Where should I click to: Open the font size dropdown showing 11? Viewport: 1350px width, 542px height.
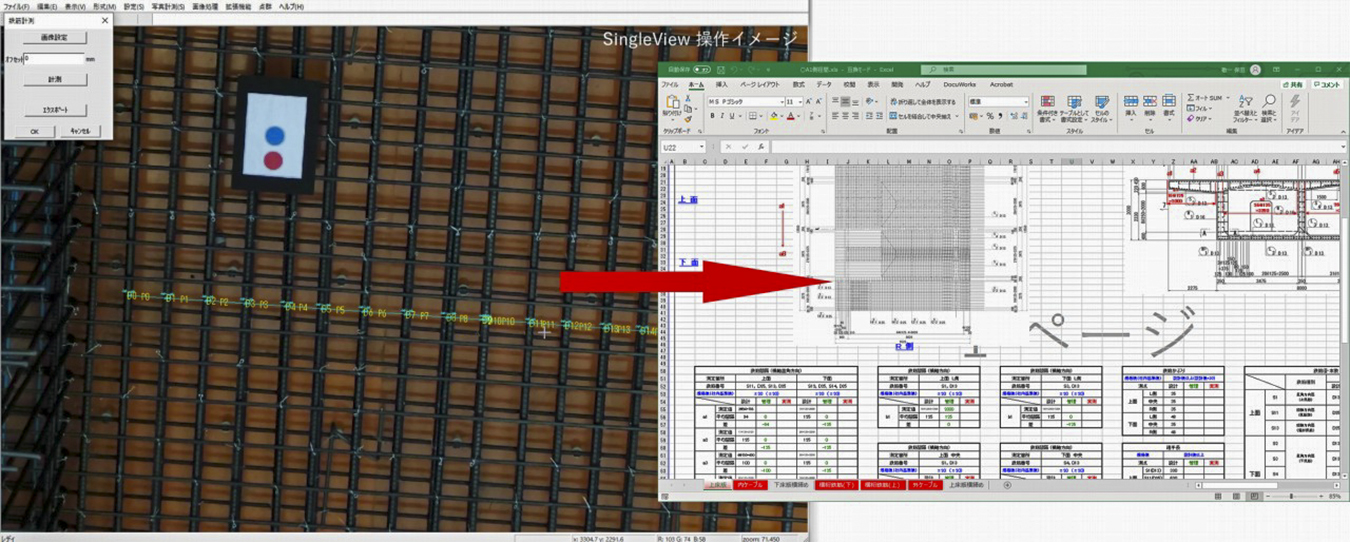pyautogui.click(x=801, y=102)
